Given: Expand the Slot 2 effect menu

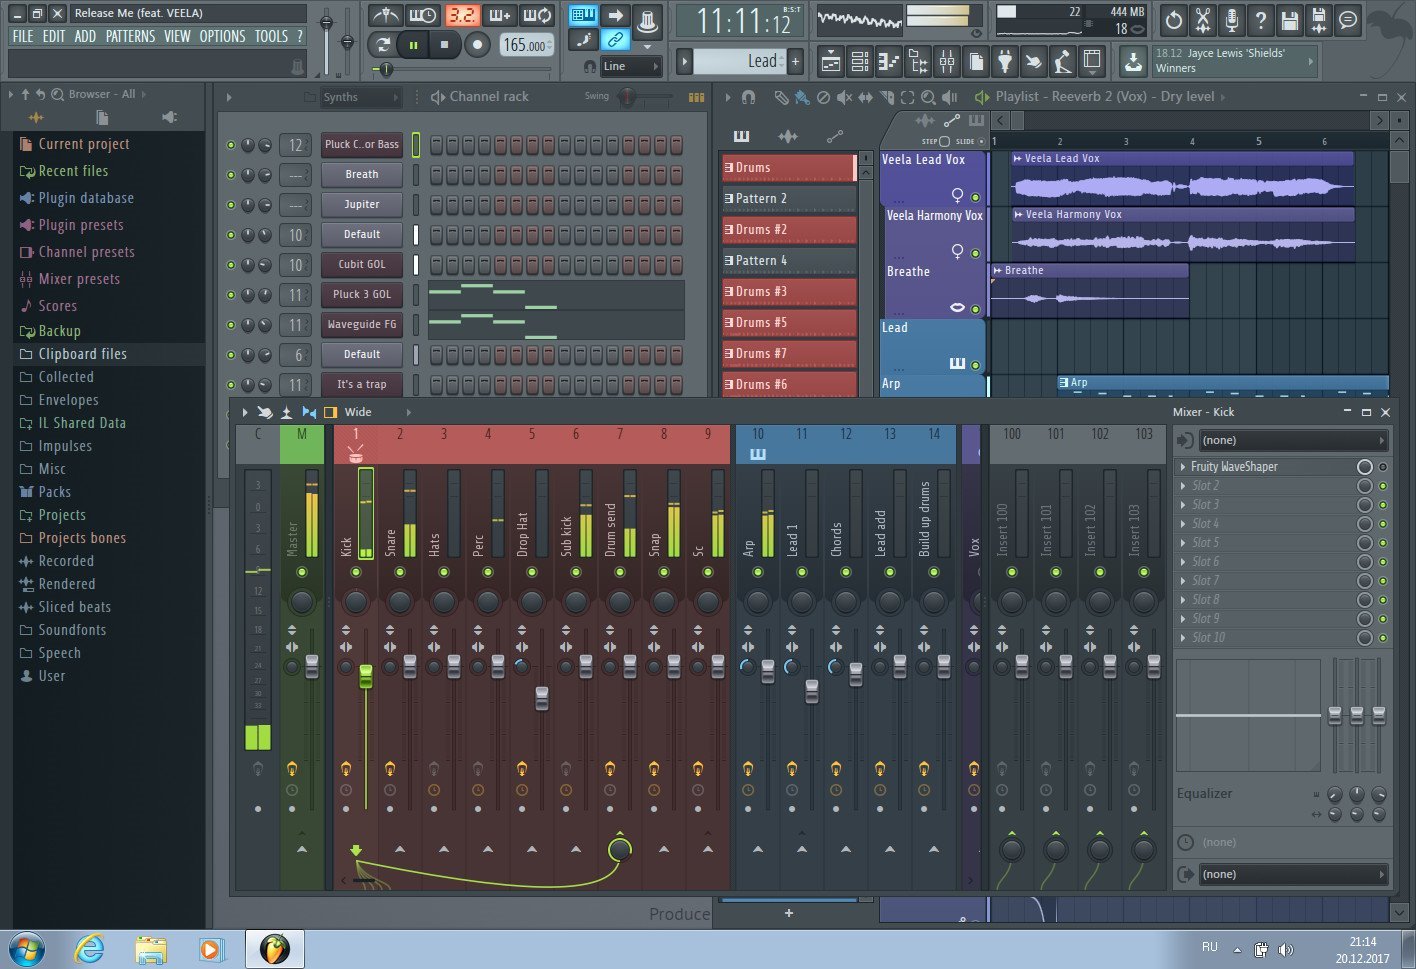Looking at the screenshot, I should [x=1183, y=486].
